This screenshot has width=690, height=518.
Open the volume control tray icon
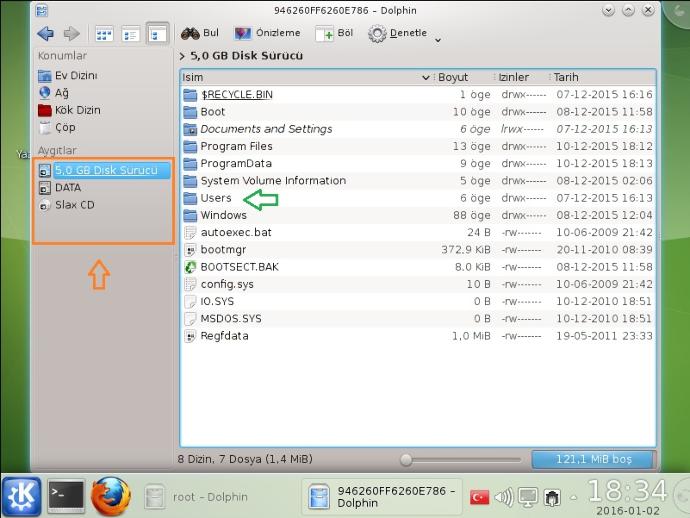pos(504,498)
